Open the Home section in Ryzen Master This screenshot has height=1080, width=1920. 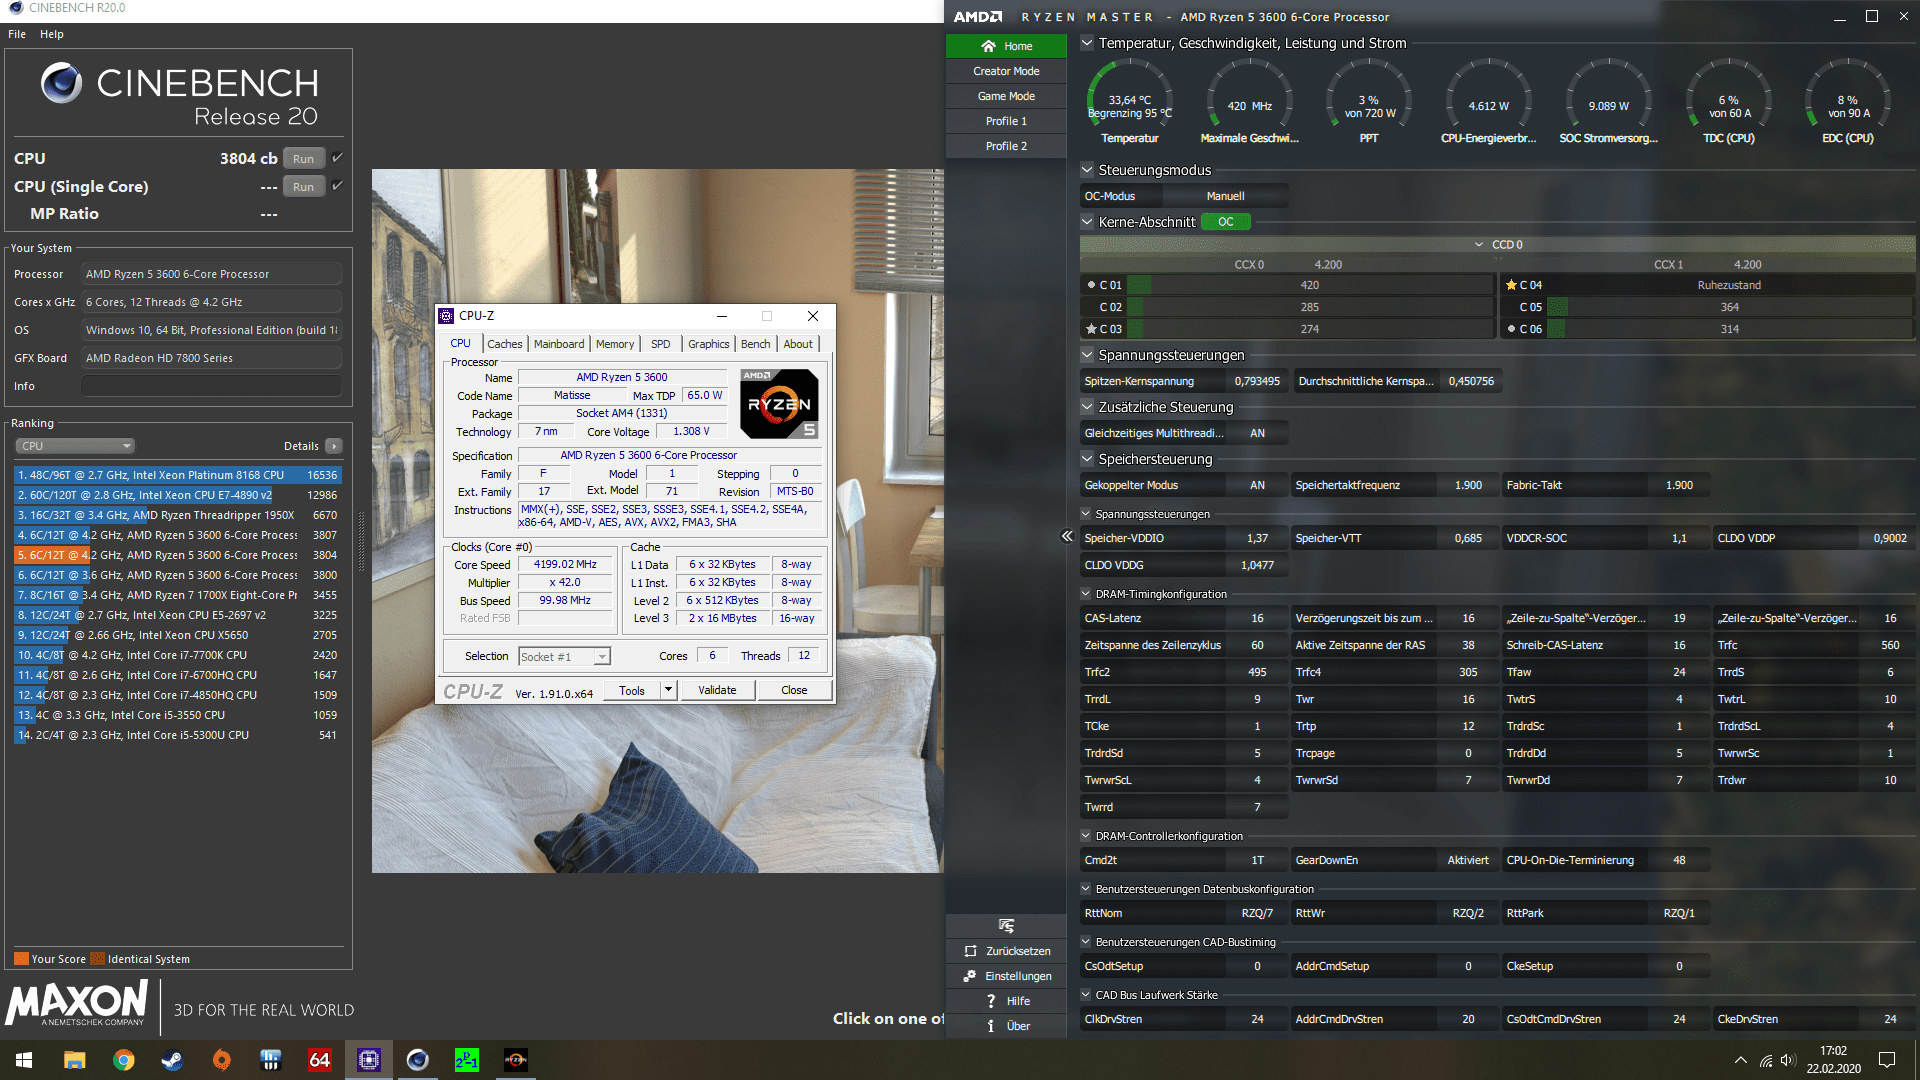click(1006, 46)
